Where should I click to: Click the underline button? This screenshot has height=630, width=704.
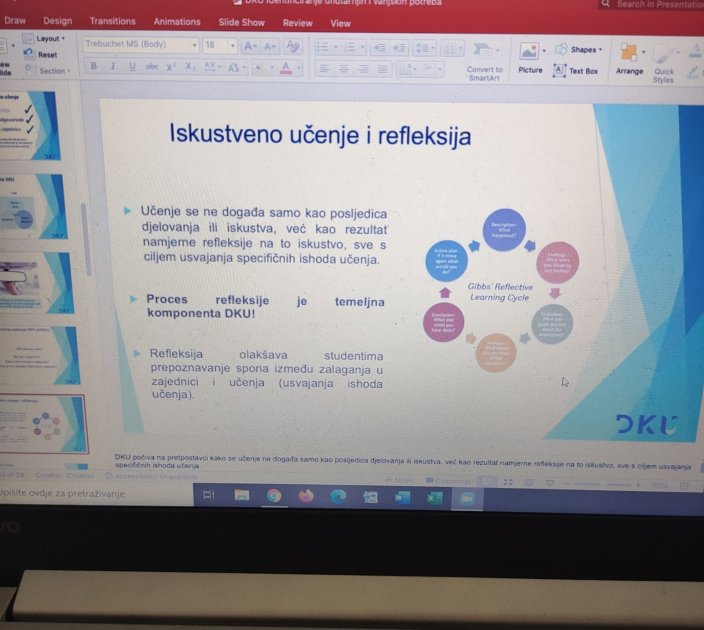coord(132,67)
